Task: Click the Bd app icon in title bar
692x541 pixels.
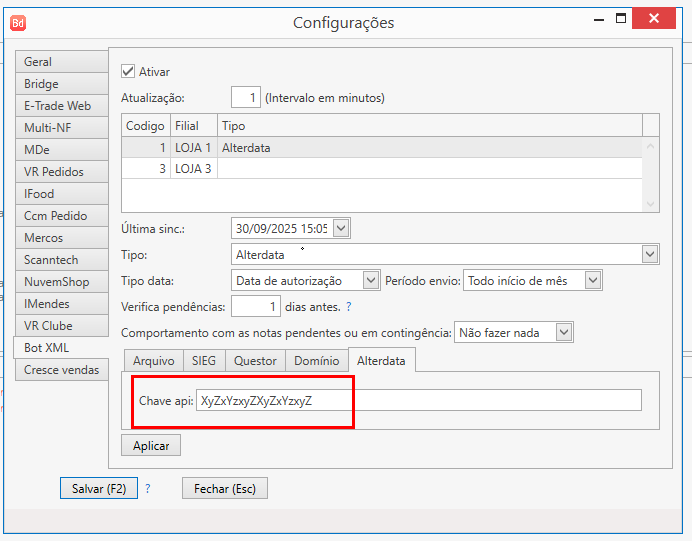Action: (18, 22)
